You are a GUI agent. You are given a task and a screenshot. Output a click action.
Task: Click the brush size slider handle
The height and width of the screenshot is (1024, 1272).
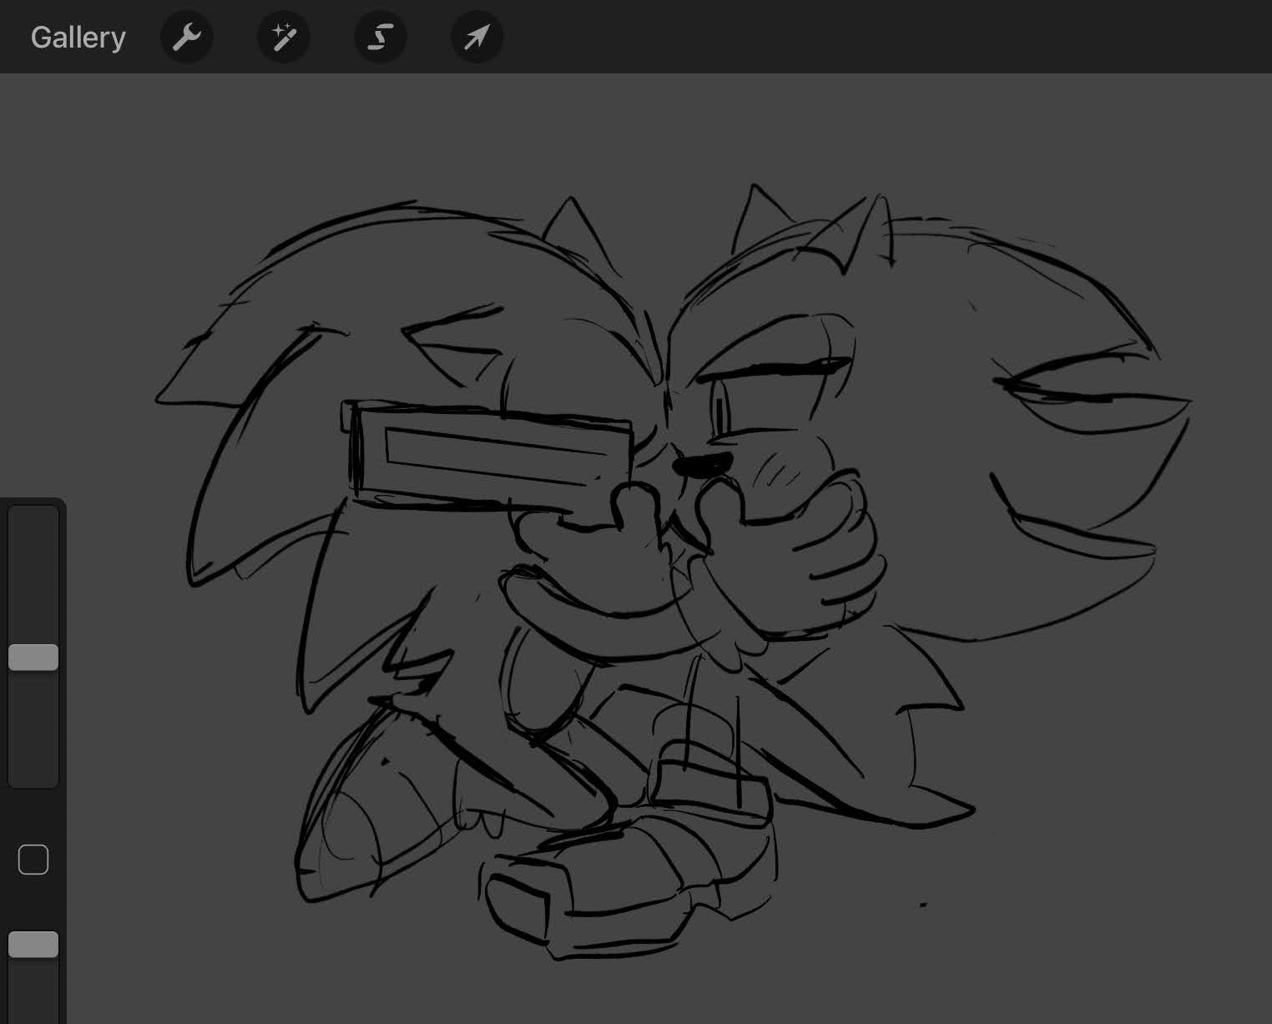(33, 657)
